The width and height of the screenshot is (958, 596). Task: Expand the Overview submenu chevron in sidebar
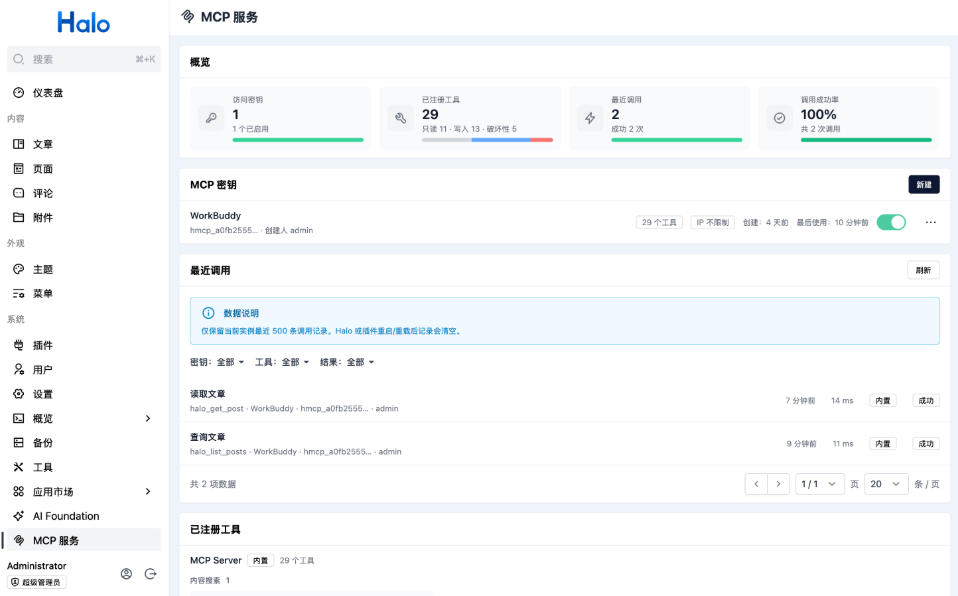(x=148, y=418)
